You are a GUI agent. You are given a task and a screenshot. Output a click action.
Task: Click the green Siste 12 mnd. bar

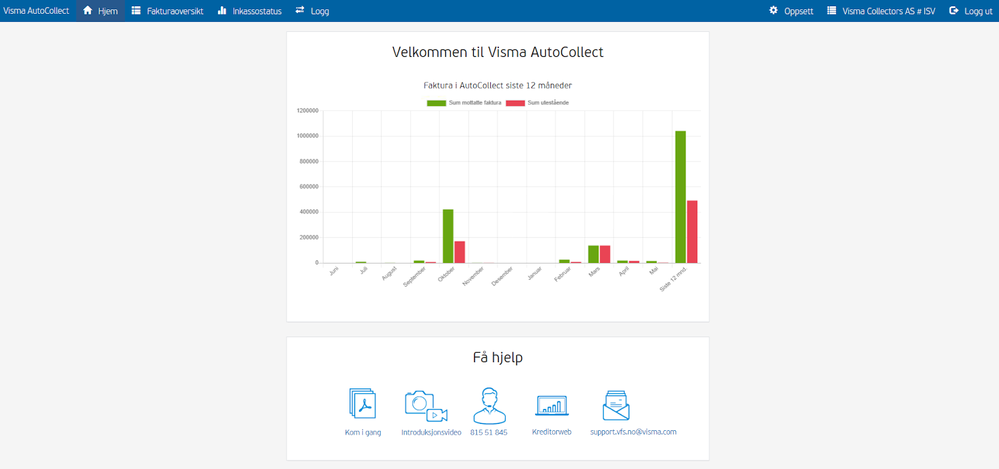(680, 197)
